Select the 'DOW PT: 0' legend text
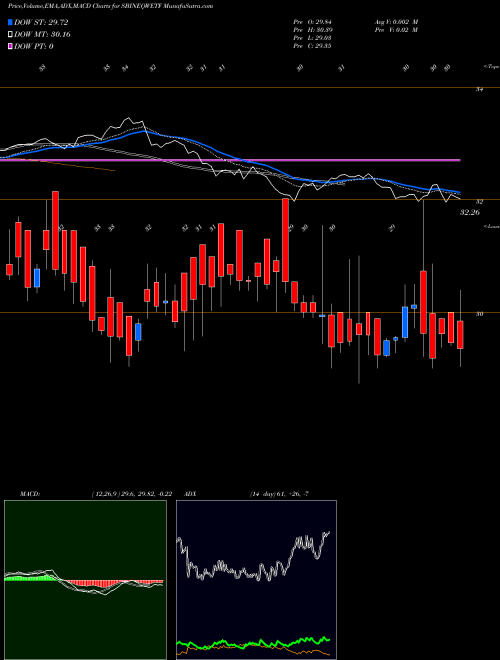 (x=34, y=46)
